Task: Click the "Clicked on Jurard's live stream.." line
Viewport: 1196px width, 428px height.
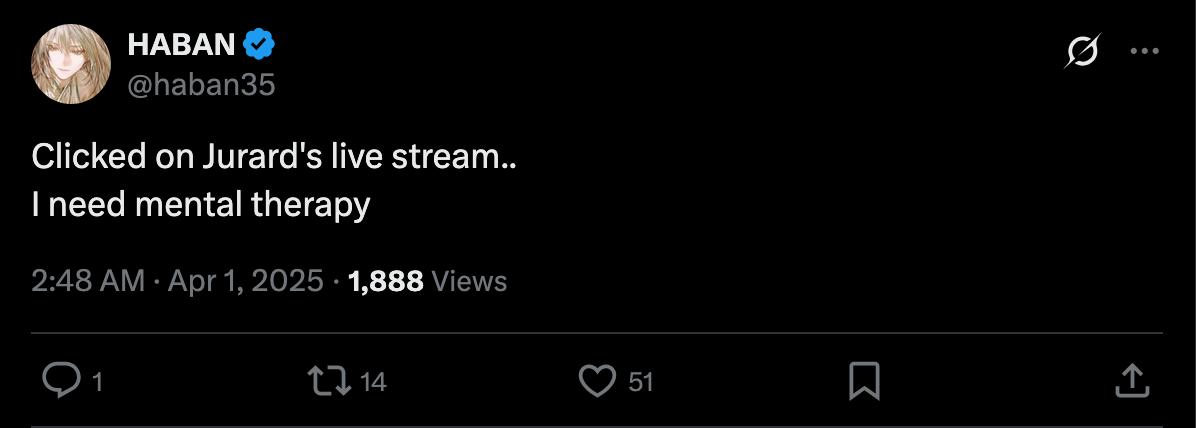Action: click(274, 157)
